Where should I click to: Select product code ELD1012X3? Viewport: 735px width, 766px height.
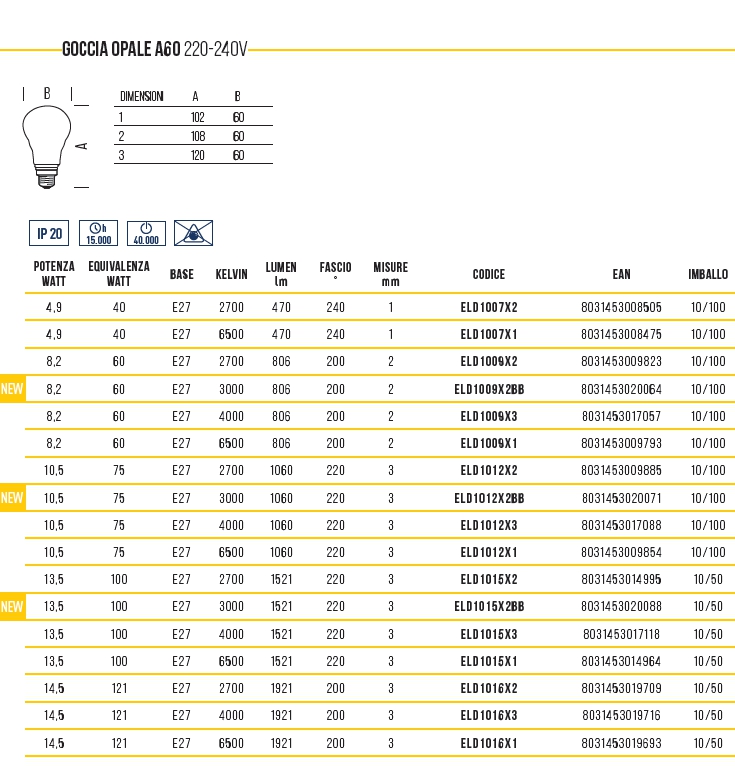489,525
